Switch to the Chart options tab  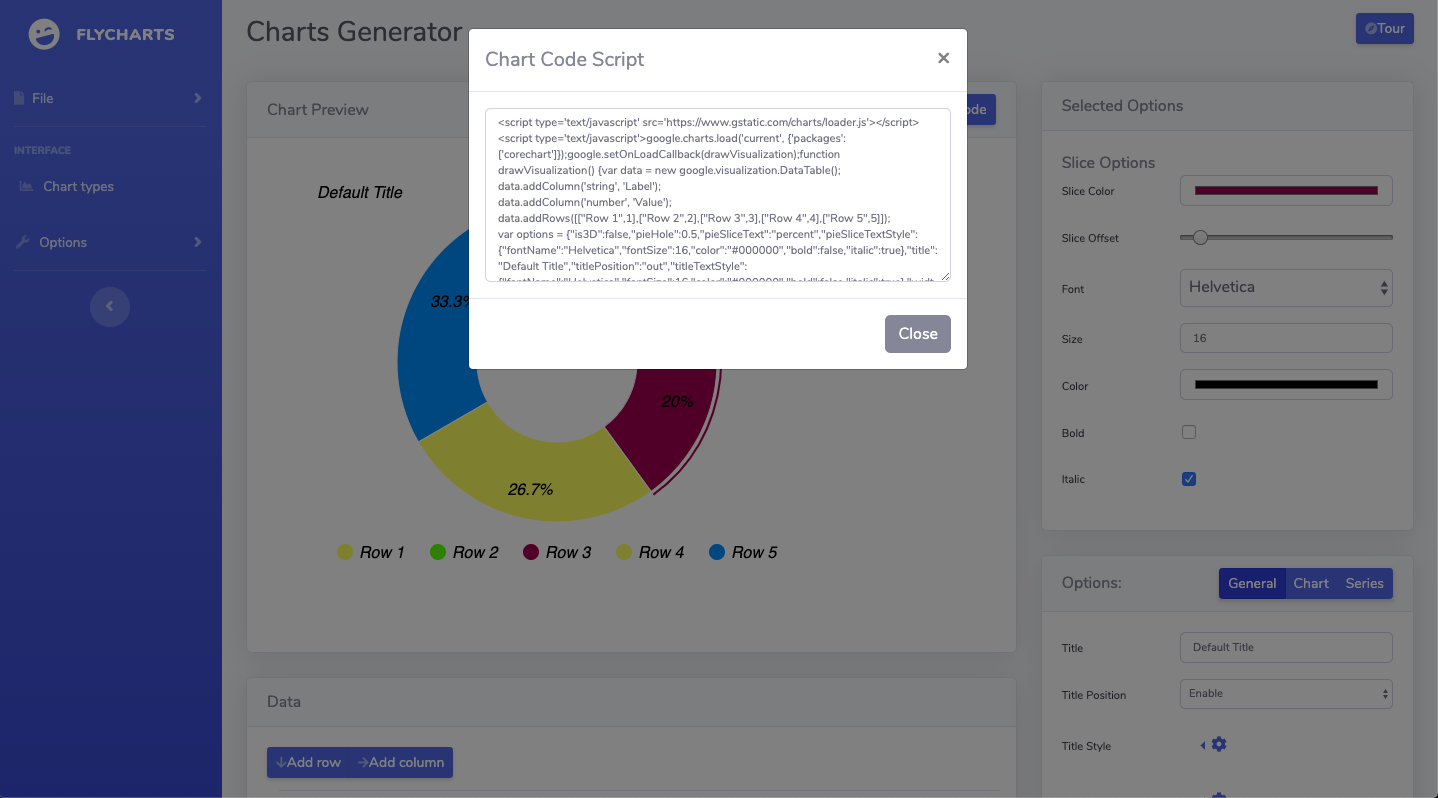(x=1311, y=584)
